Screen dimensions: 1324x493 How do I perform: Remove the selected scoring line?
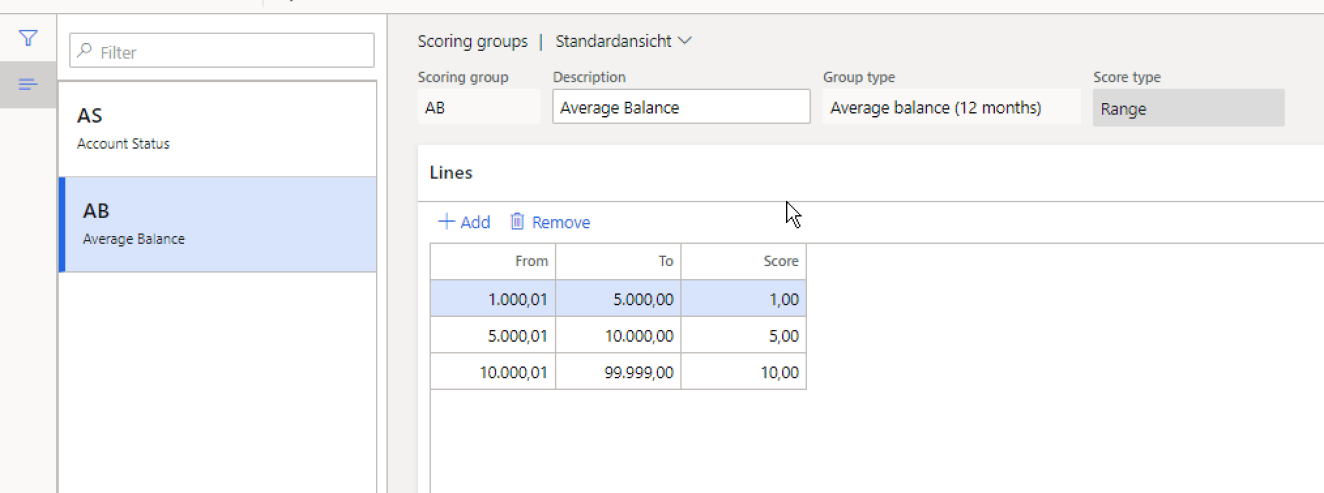pyautogui.click(x=550, y=222)
